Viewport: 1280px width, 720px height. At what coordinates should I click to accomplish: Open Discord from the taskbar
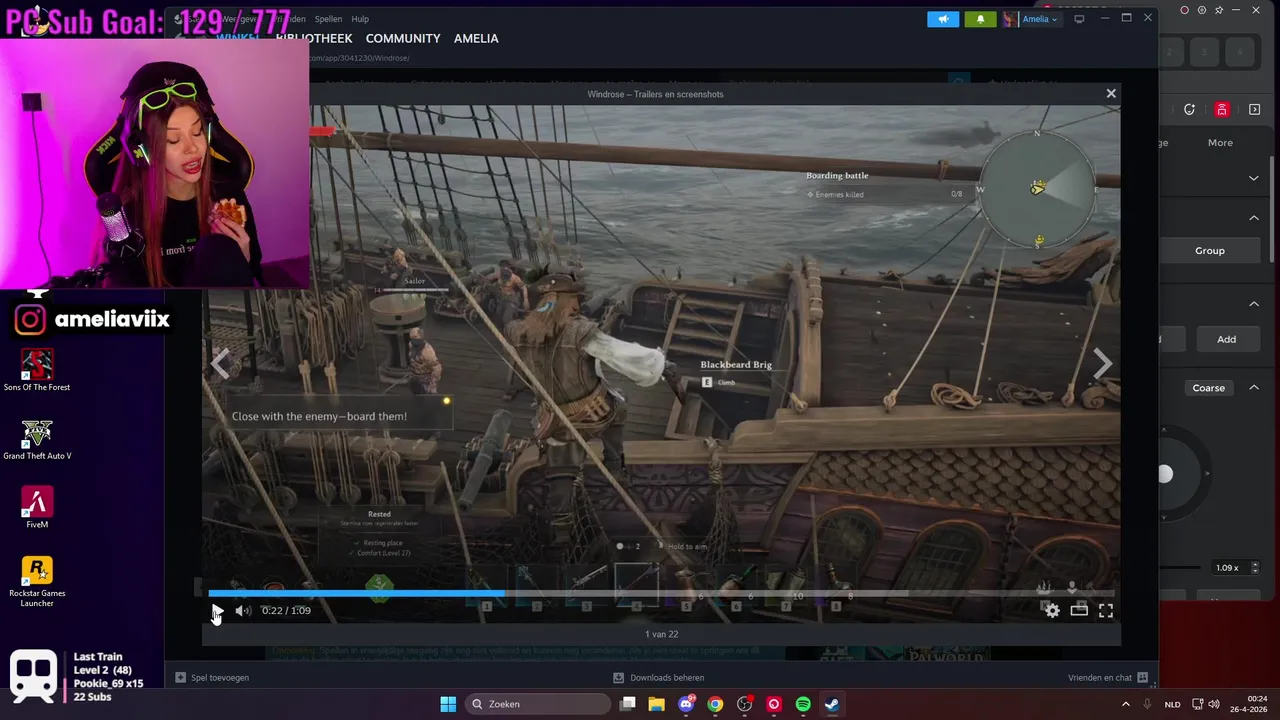[686, 704]
